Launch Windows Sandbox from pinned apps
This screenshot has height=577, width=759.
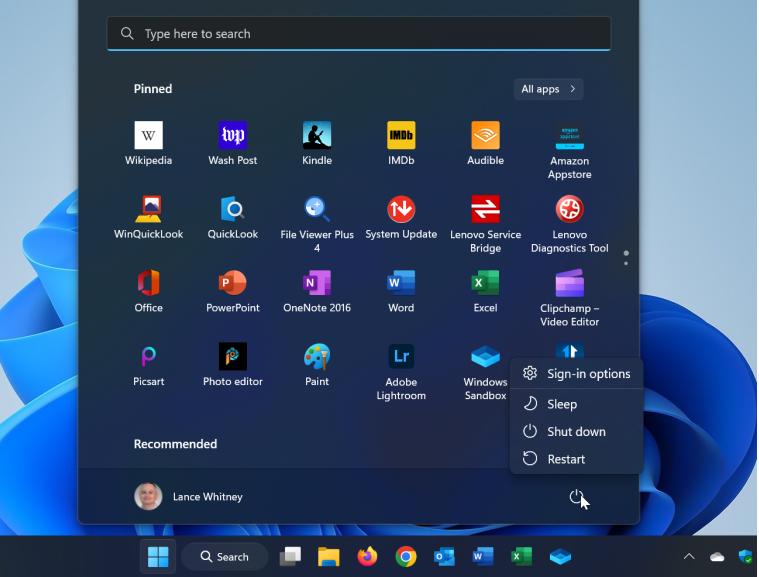click(x=485, y=372)
